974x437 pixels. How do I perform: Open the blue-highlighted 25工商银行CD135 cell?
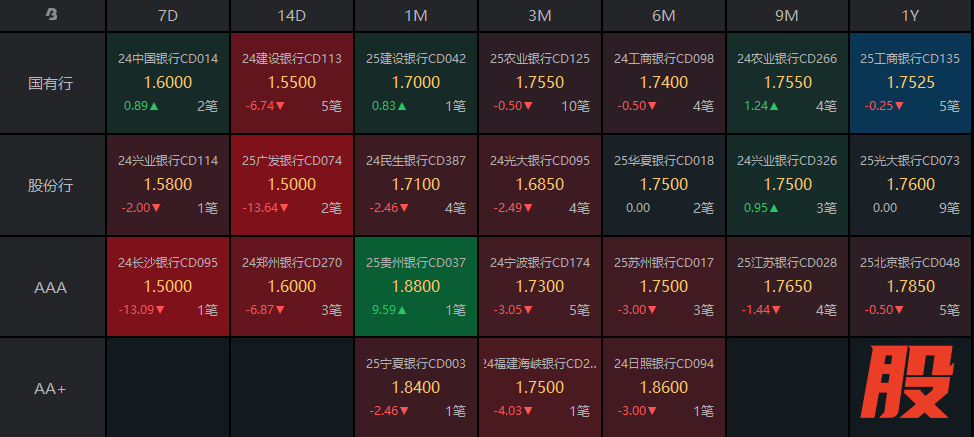(910, 83)
